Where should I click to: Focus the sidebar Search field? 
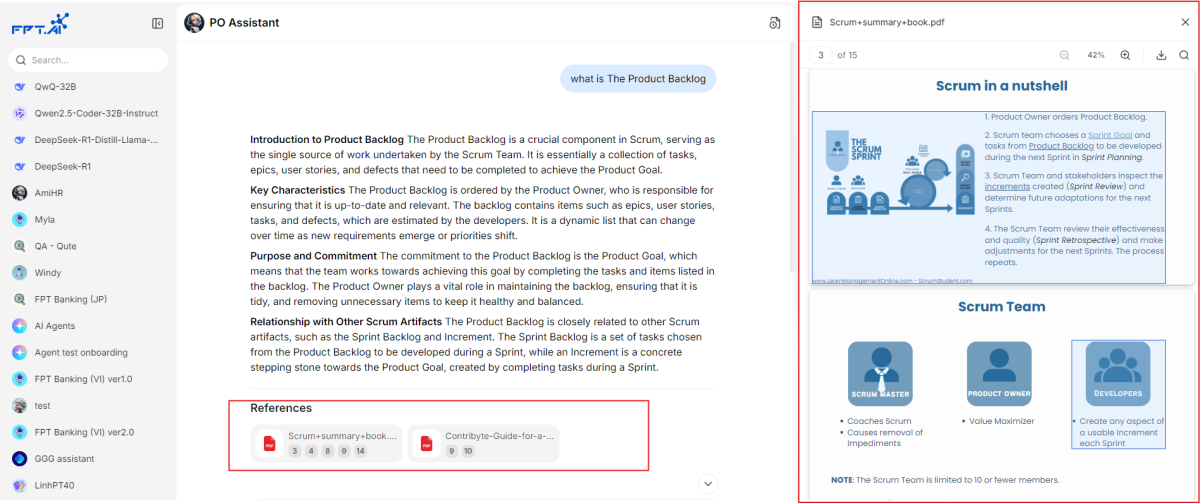coord(88,60)
